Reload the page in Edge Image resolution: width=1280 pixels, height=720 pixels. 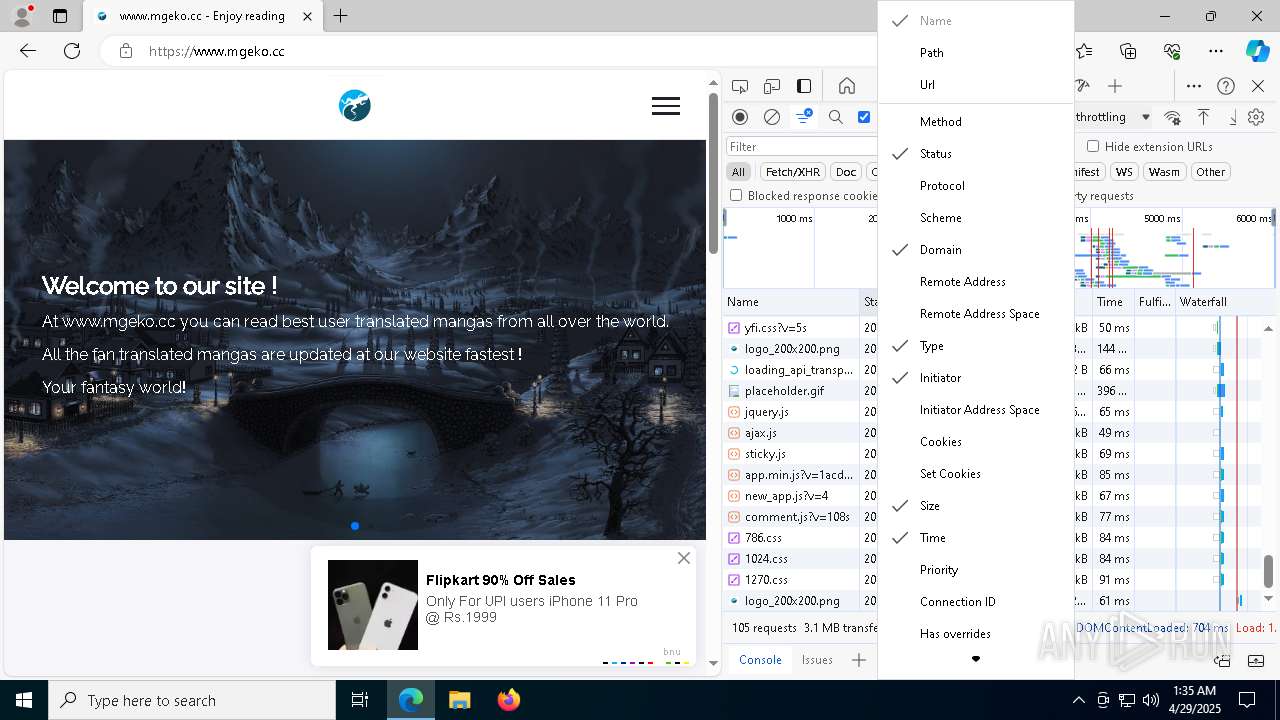[x=72, y=51]
